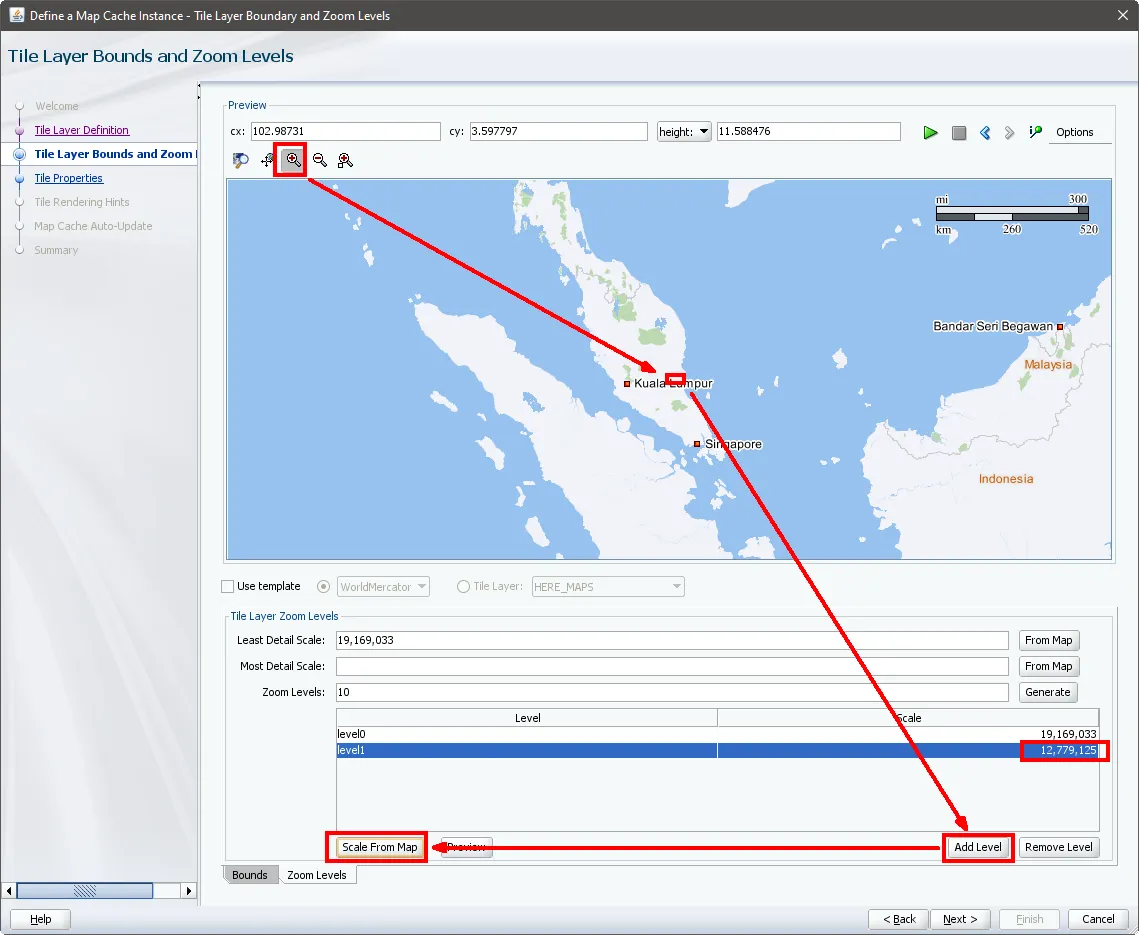Select the Tile Layer radio button
This screenshot has height=935, width=1139.
463,587
